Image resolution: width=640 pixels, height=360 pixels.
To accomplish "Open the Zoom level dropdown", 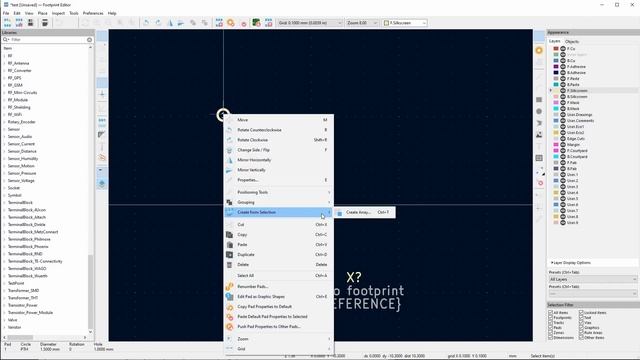I will click(362, 23).
